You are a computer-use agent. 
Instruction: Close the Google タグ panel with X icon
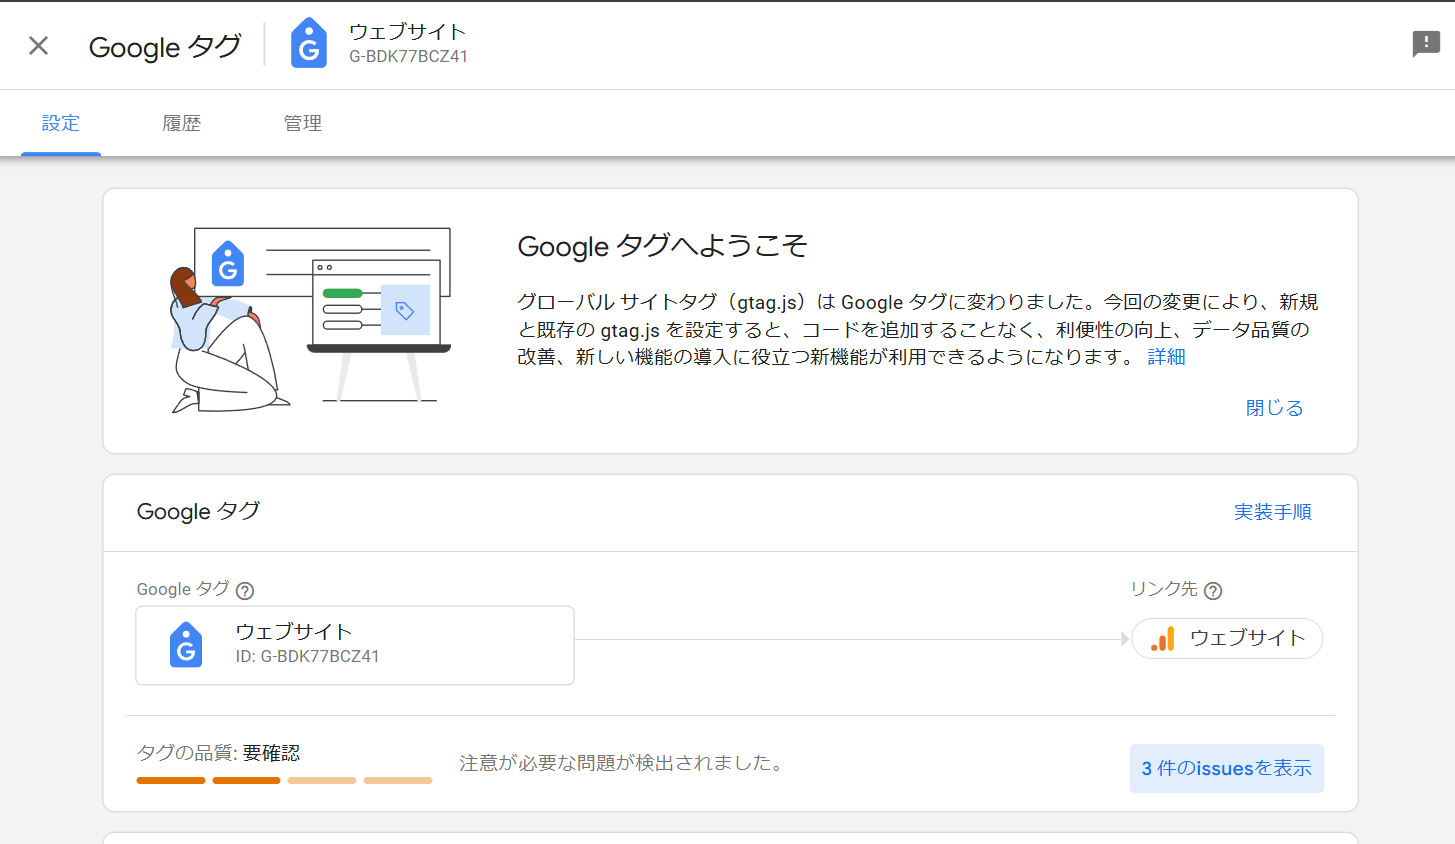coord(38,45)
